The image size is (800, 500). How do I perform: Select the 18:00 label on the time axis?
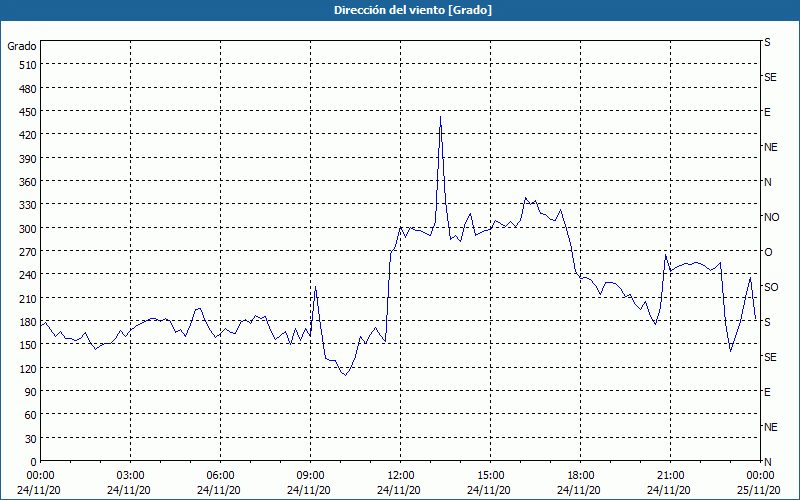(x=581, y=476)
